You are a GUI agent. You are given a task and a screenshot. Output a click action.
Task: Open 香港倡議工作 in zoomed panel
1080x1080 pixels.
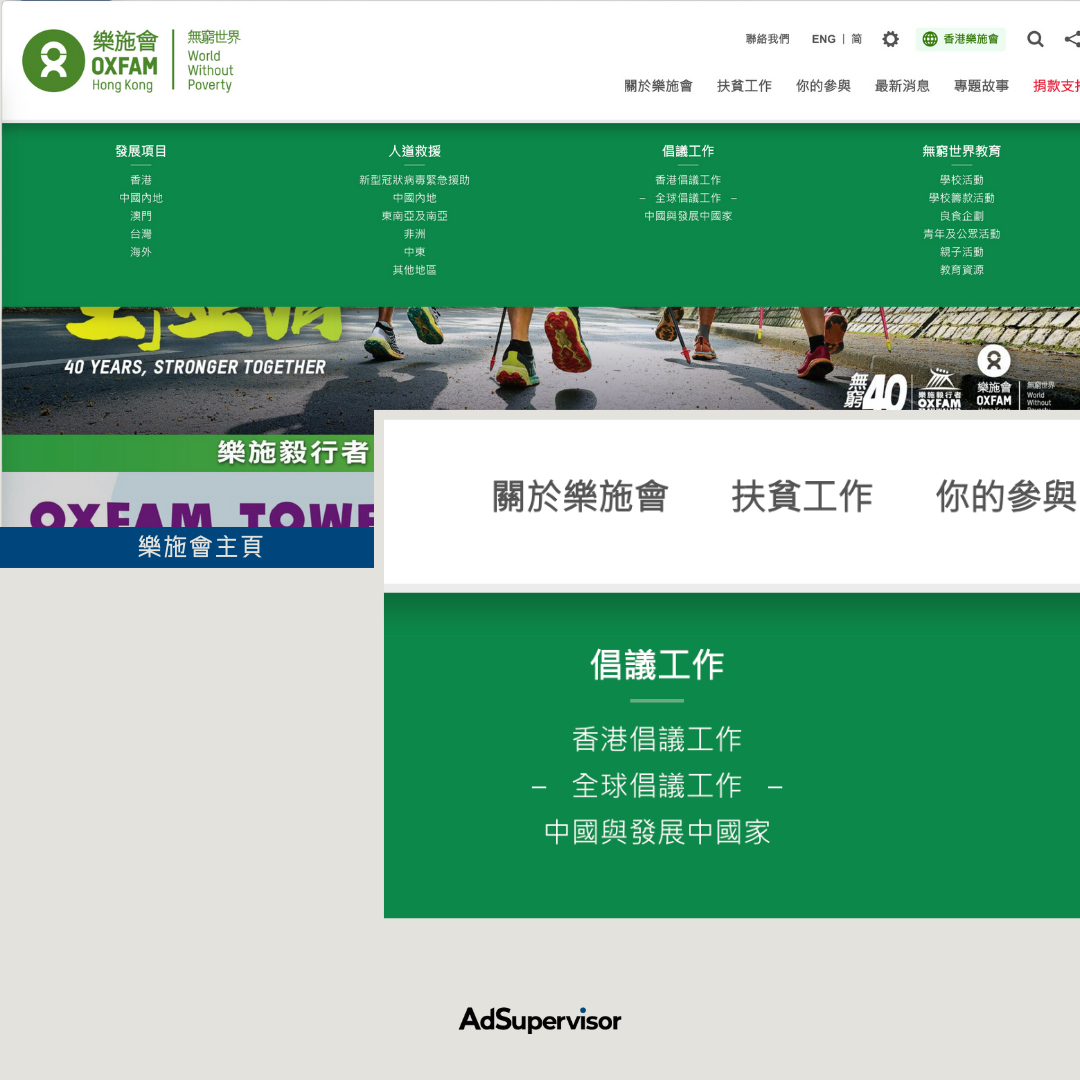[x=657, y=739]
